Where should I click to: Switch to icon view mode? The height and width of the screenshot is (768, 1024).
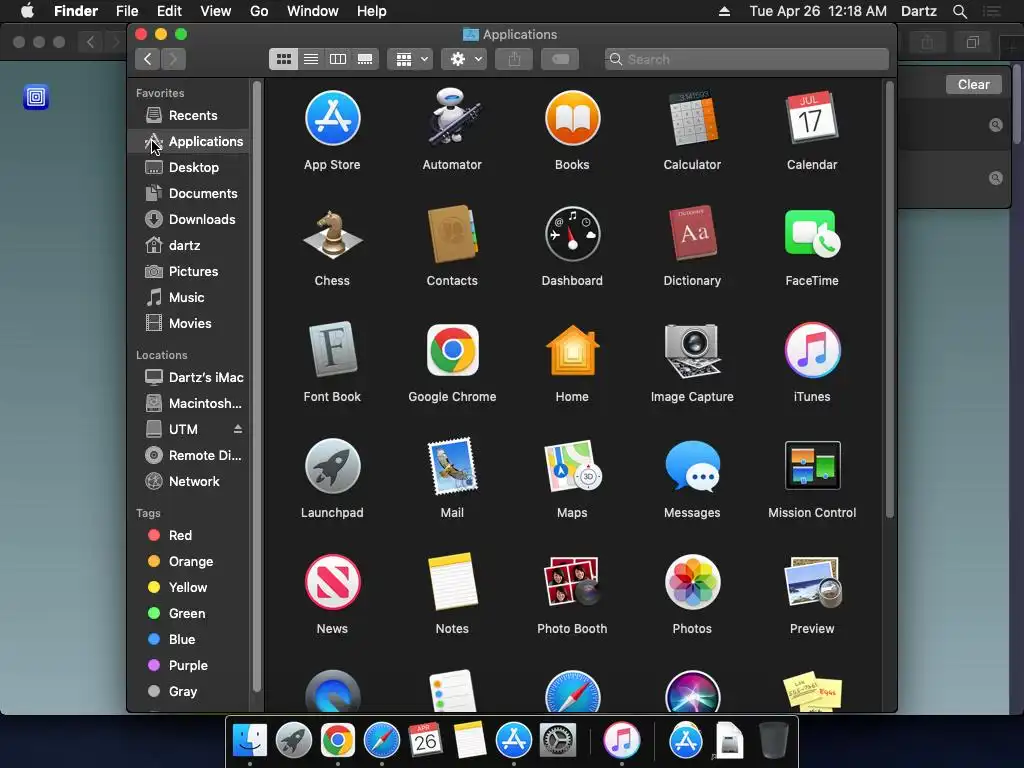283,59
